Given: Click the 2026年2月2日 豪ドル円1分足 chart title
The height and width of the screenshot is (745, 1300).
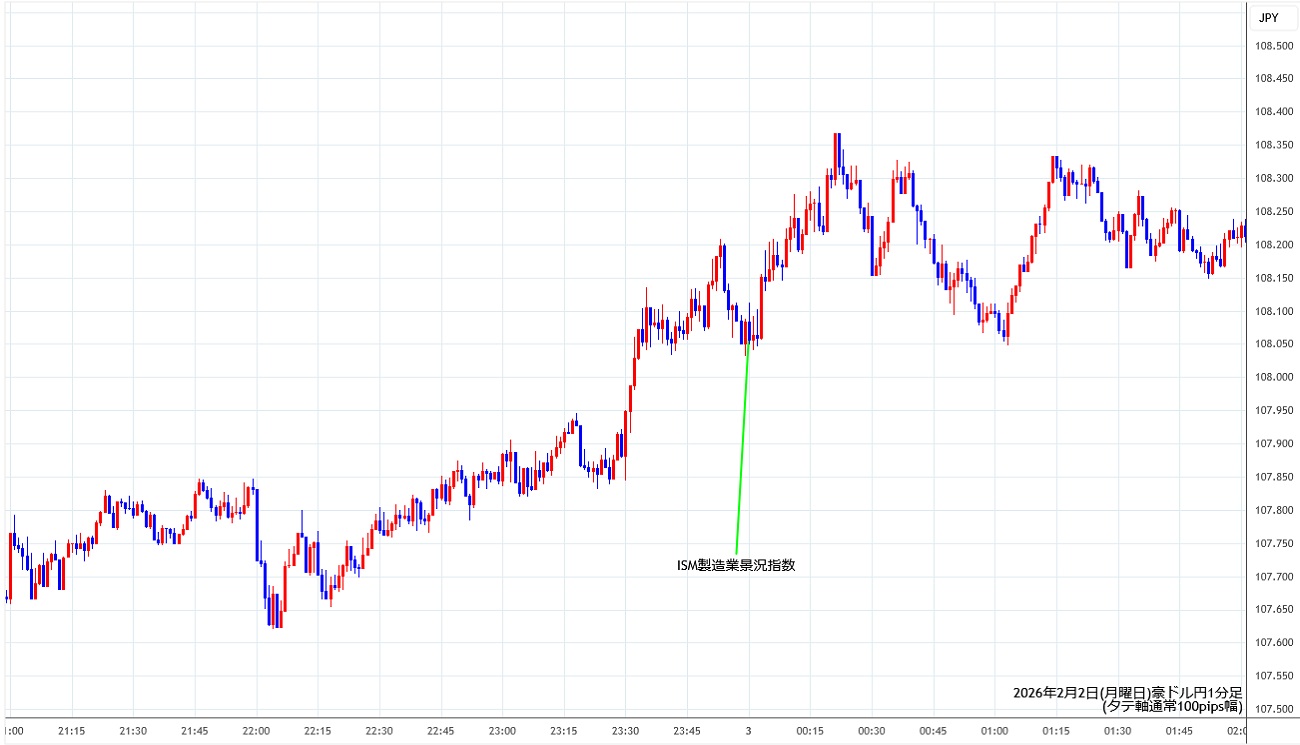Looking at the screenshot, I should pyautogui.click(x=1127, y=692).
